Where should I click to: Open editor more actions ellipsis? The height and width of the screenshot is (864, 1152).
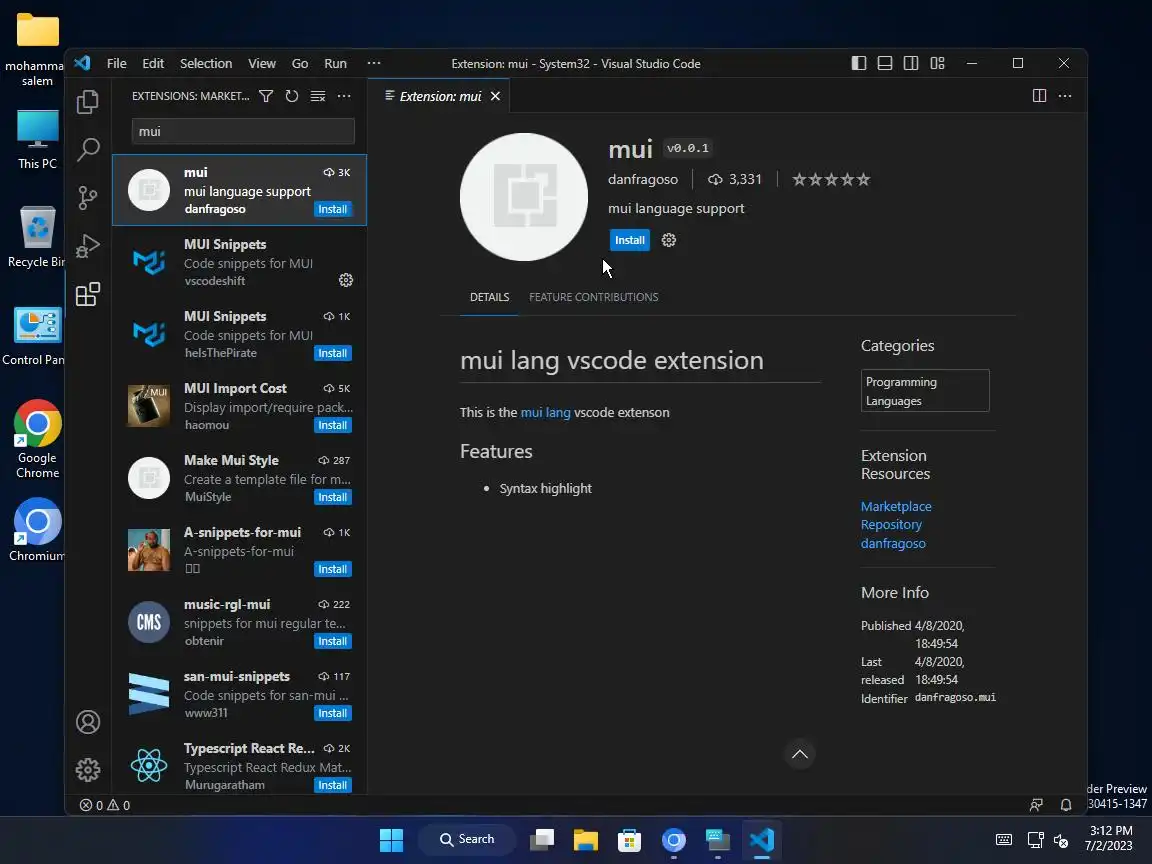1065,96
